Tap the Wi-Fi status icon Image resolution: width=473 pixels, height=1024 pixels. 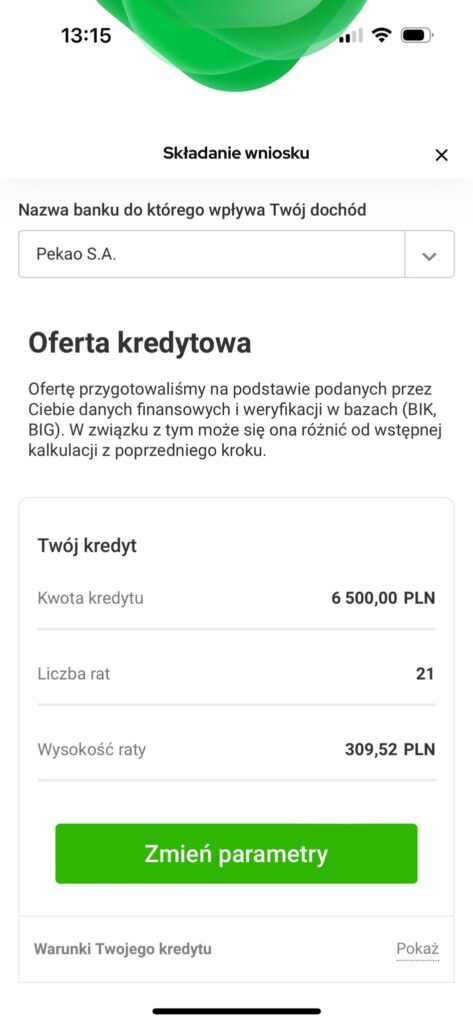tap(381, 35)
